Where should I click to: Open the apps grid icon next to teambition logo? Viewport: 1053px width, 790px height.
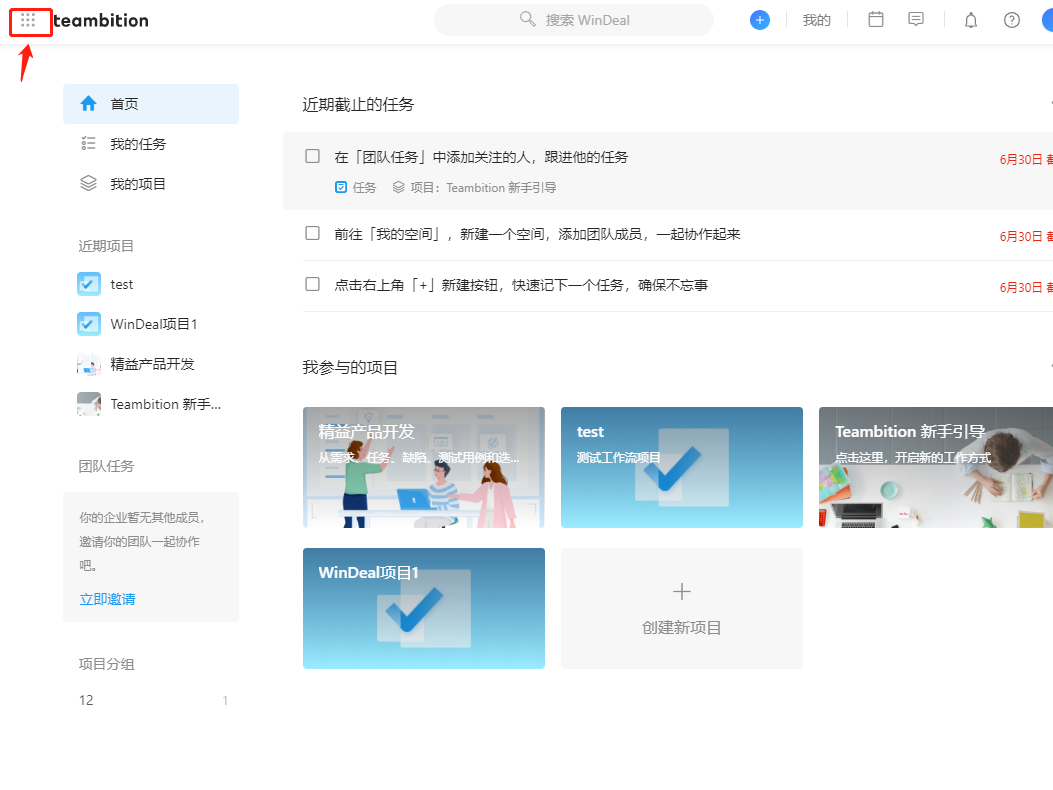(30, 20)
